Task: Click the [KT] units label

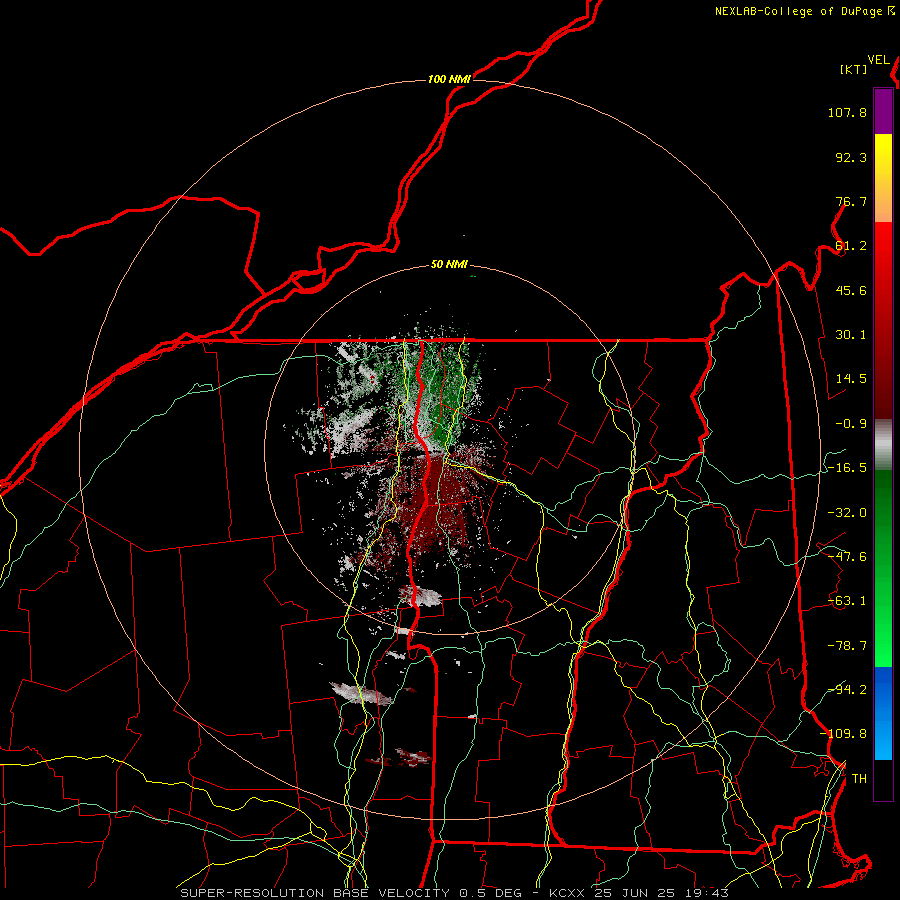Action: (854, 69)
